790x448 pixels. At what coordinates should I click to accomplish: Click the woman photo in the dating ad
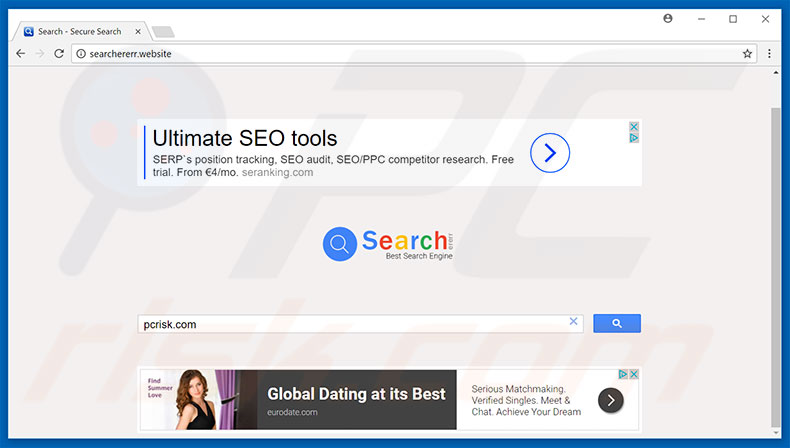(x=196, y=400)
